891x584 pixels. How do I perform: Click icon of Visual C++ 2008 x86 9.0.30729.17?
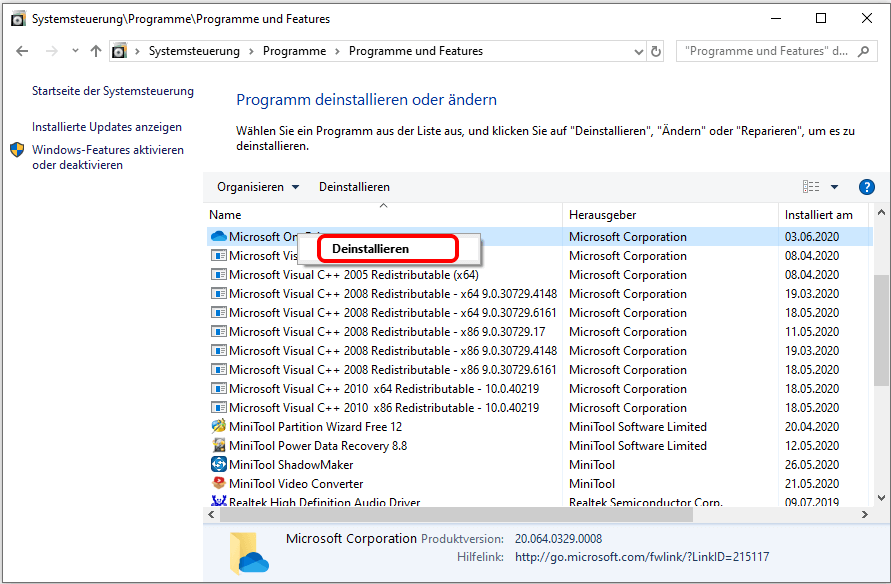(218, 332)
